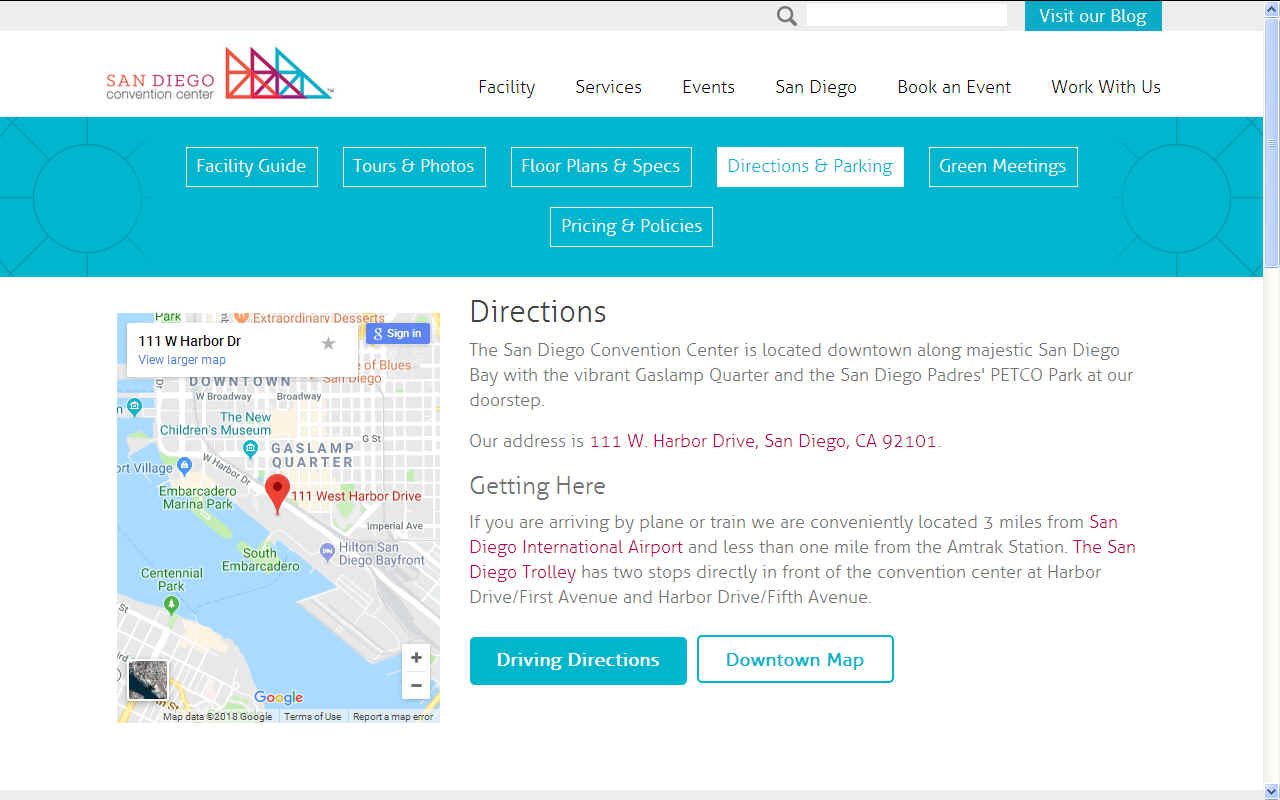Screen dimensions: 1280x800
Task: Click the San Diego Convention Center logo
Action: click(220, 74)
